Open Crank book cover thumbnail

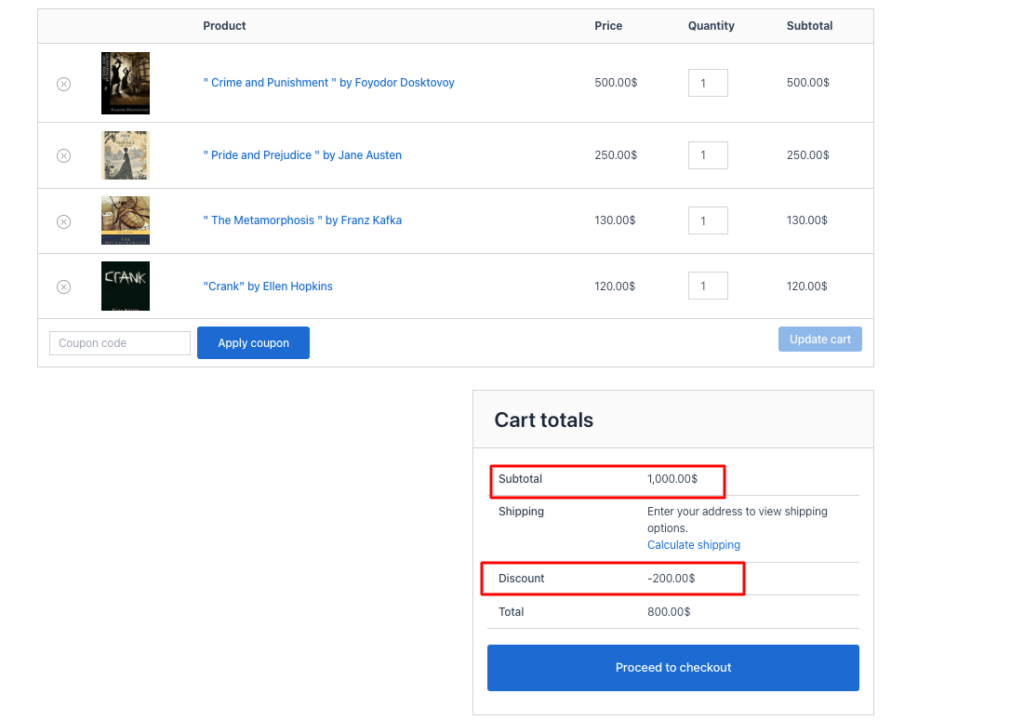[x=125, y=286]
